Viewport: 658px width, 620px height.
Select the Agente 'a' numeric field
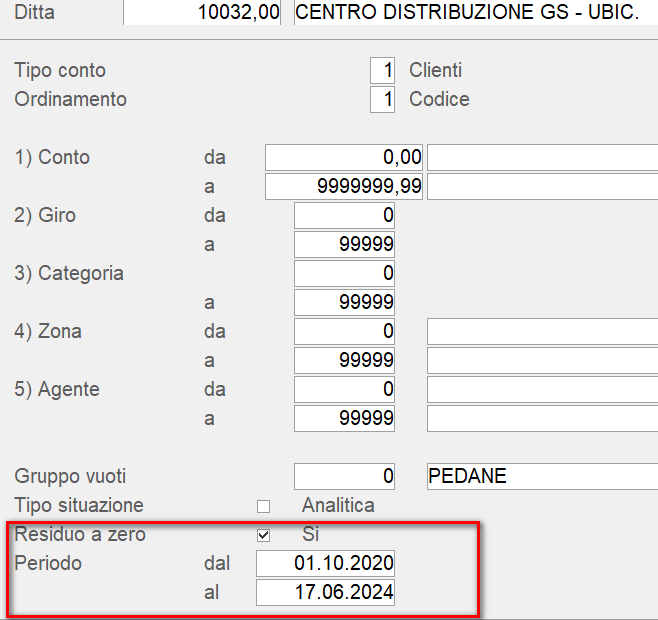(344, 419)
